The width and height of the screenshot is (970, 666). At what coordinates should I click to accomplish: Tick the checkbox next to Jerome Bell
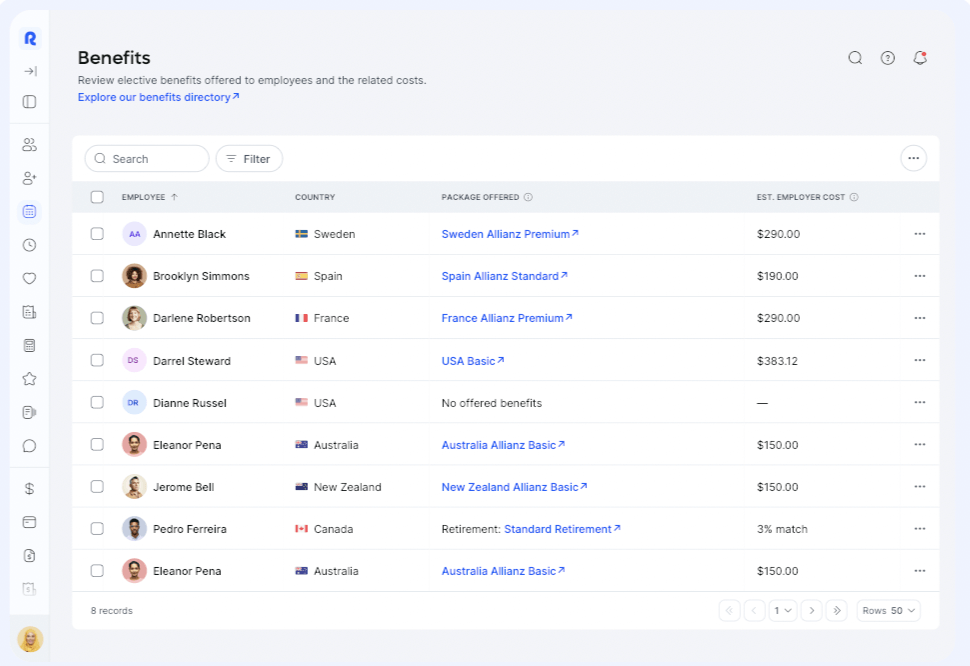97,487
